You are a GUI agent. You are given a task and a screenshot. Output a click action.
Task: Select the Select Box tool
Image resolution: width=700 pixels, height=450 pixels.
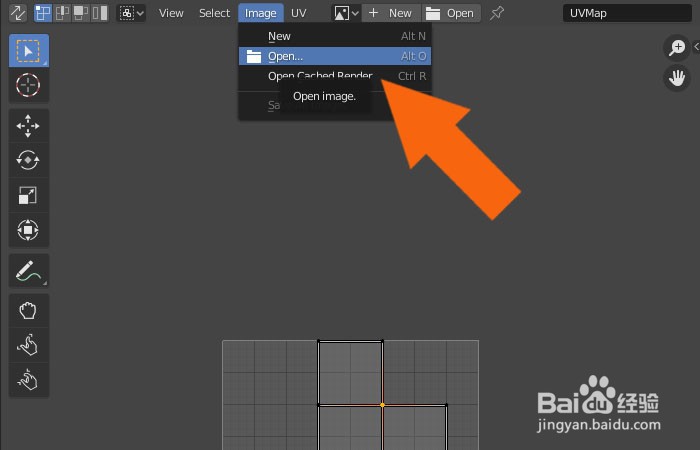click(x=29, y=51)
